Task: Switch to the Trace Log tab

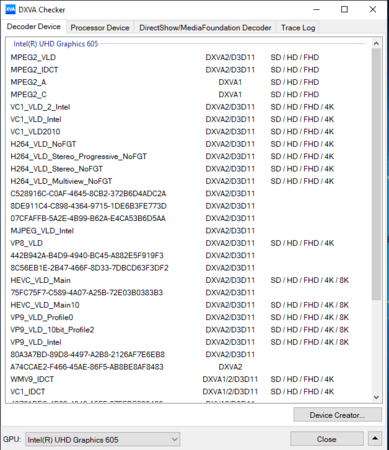Action: coord(298,28)
